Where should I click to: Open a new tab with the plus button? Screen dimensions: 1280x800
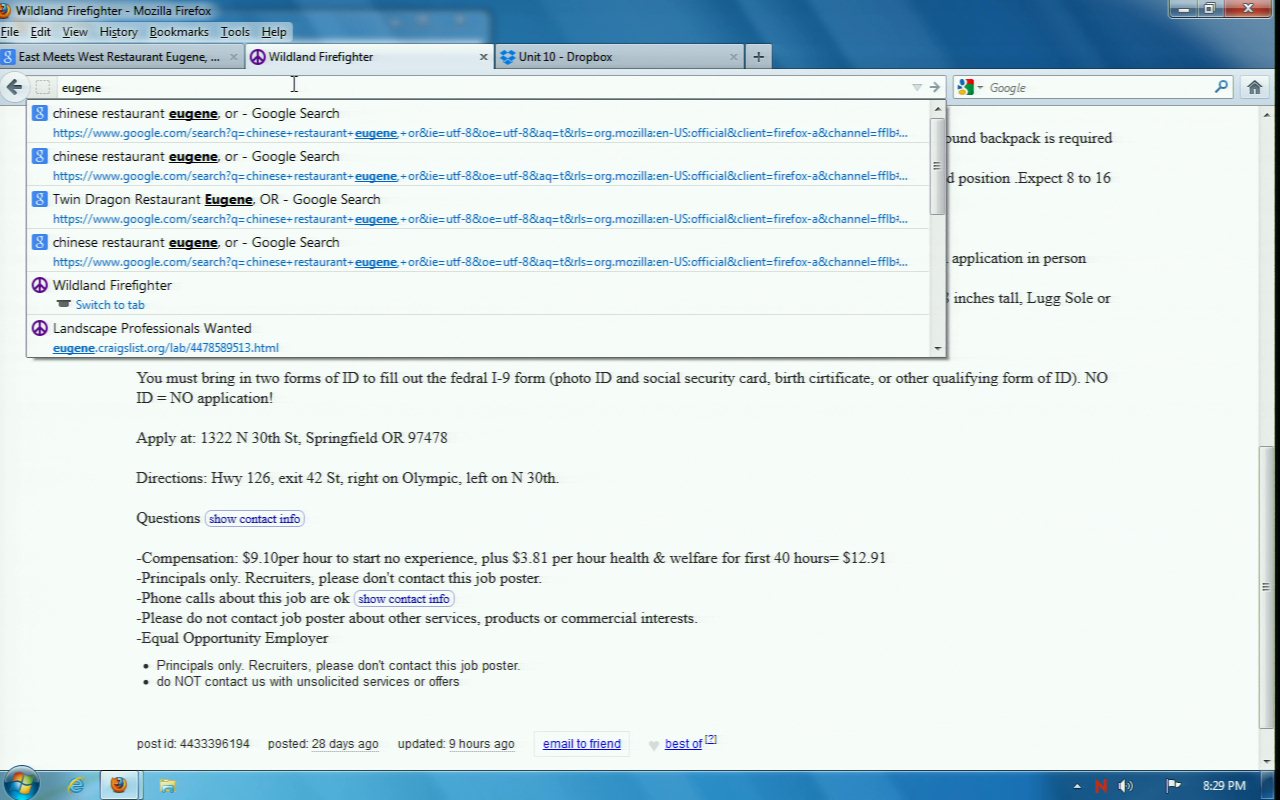click(x=758, y=57)
